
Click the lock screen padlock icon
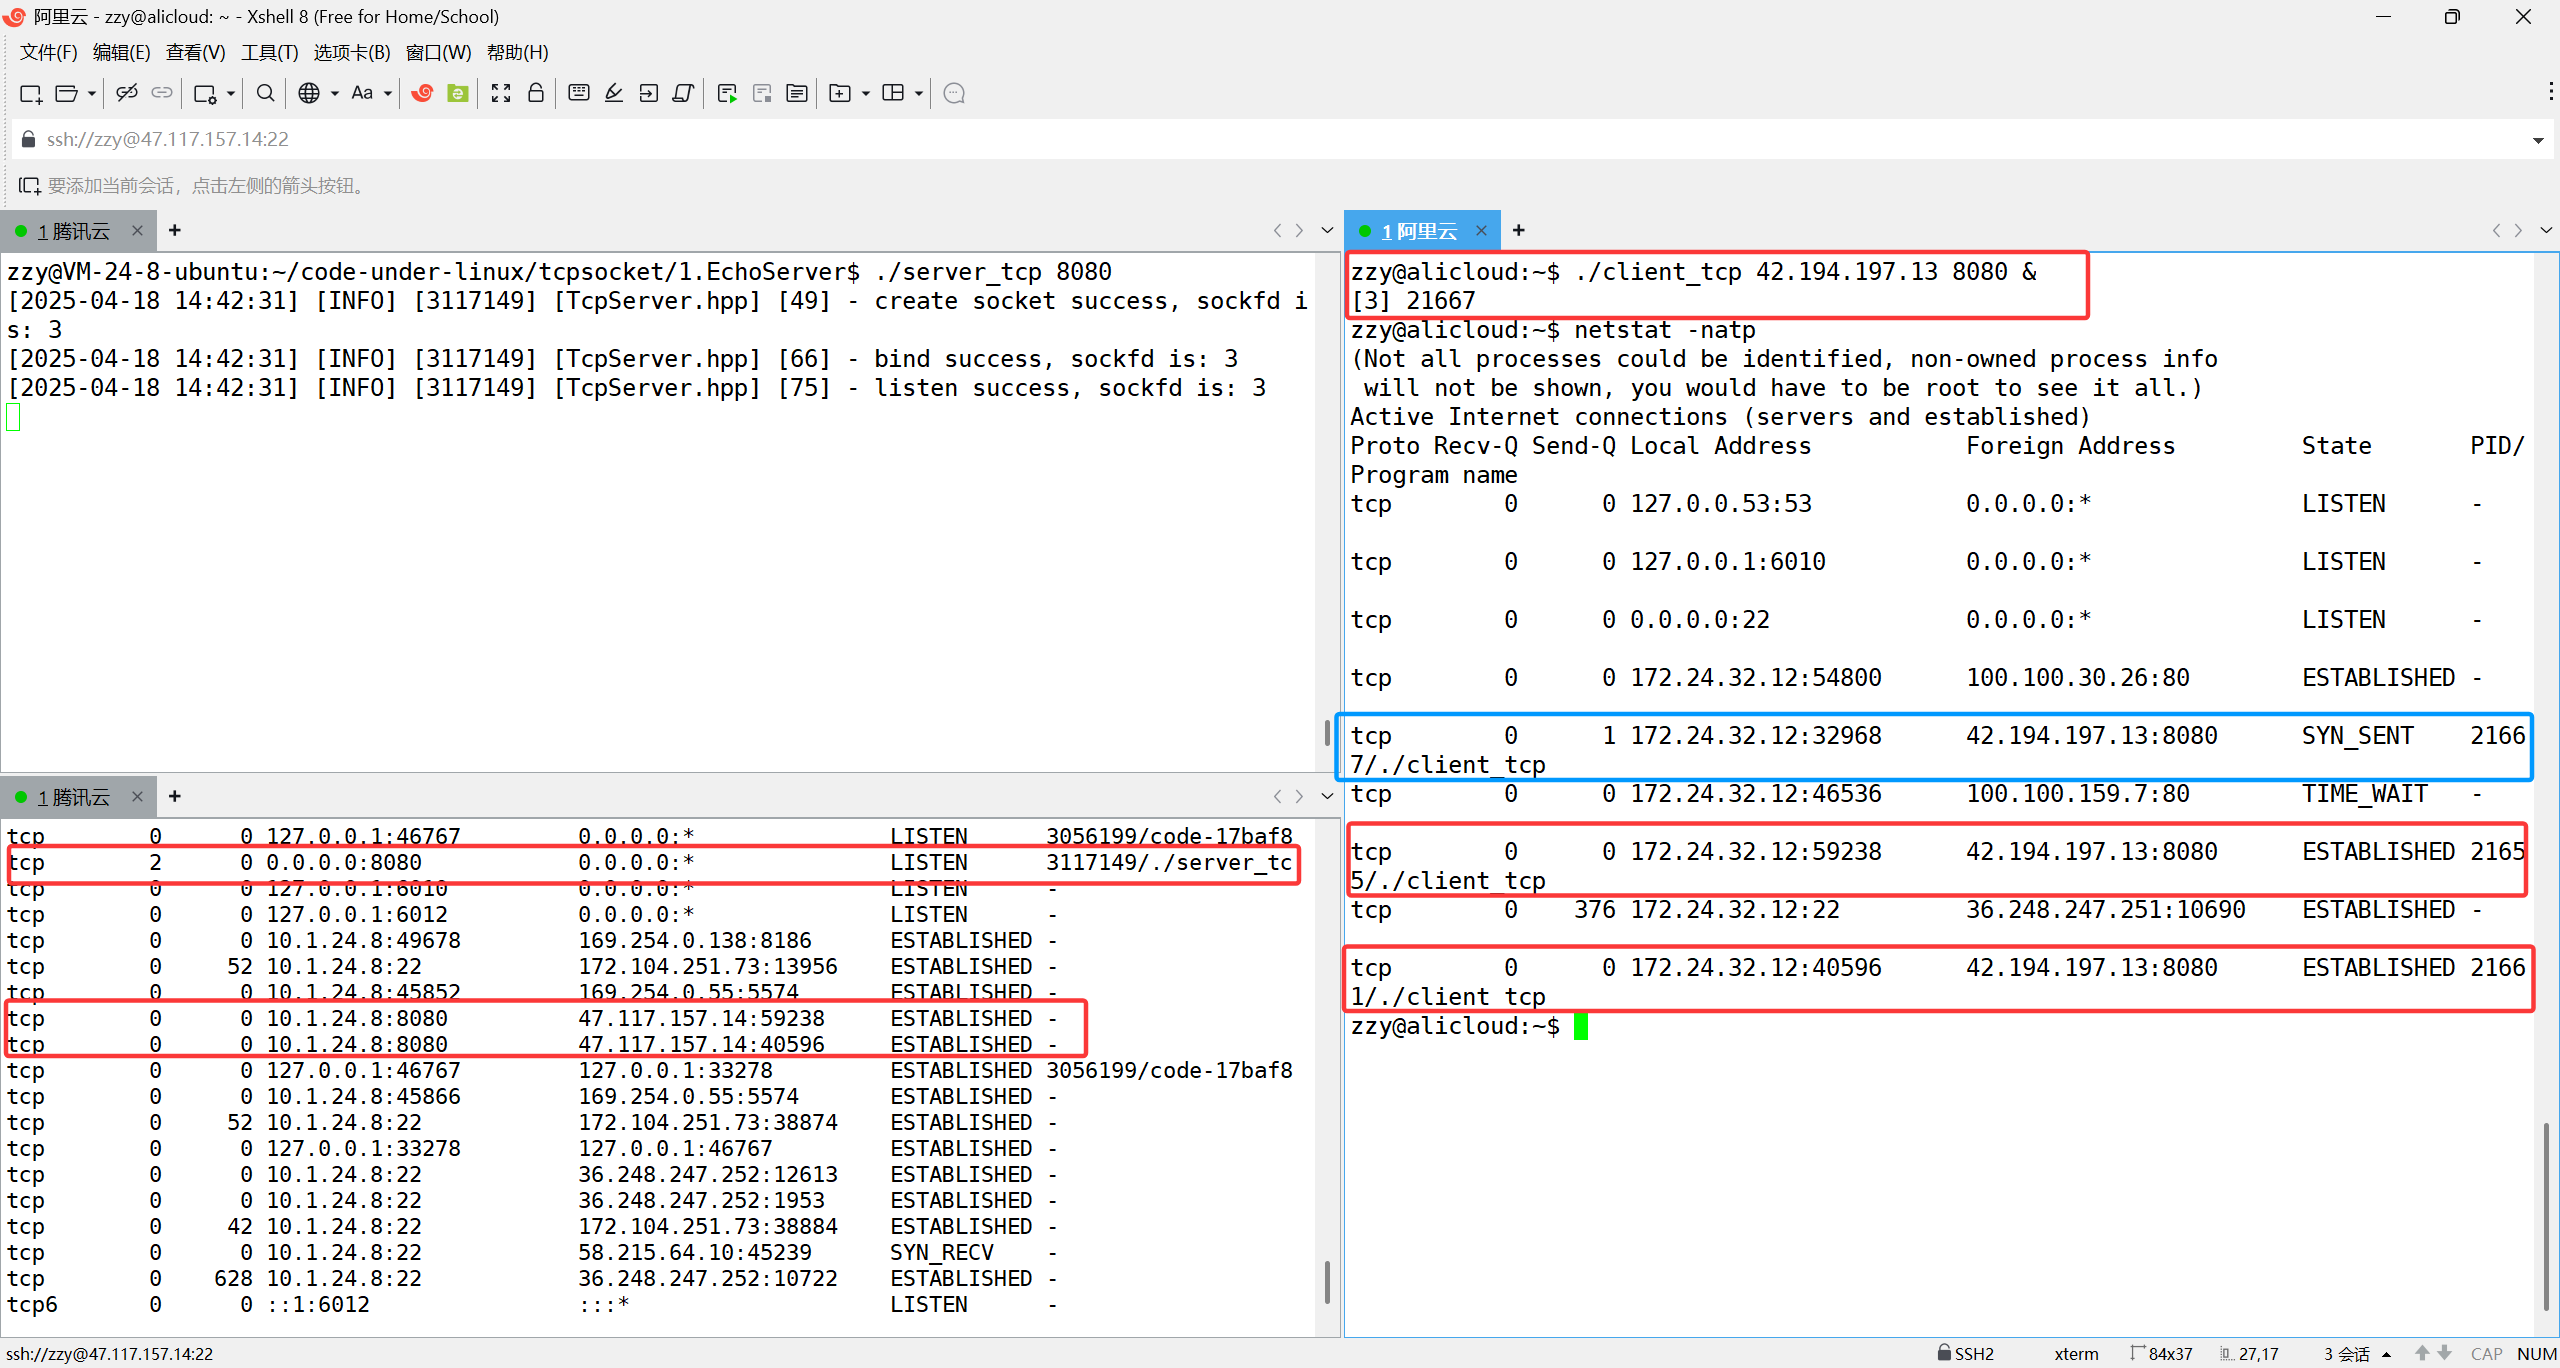click(x=536, y=93)
